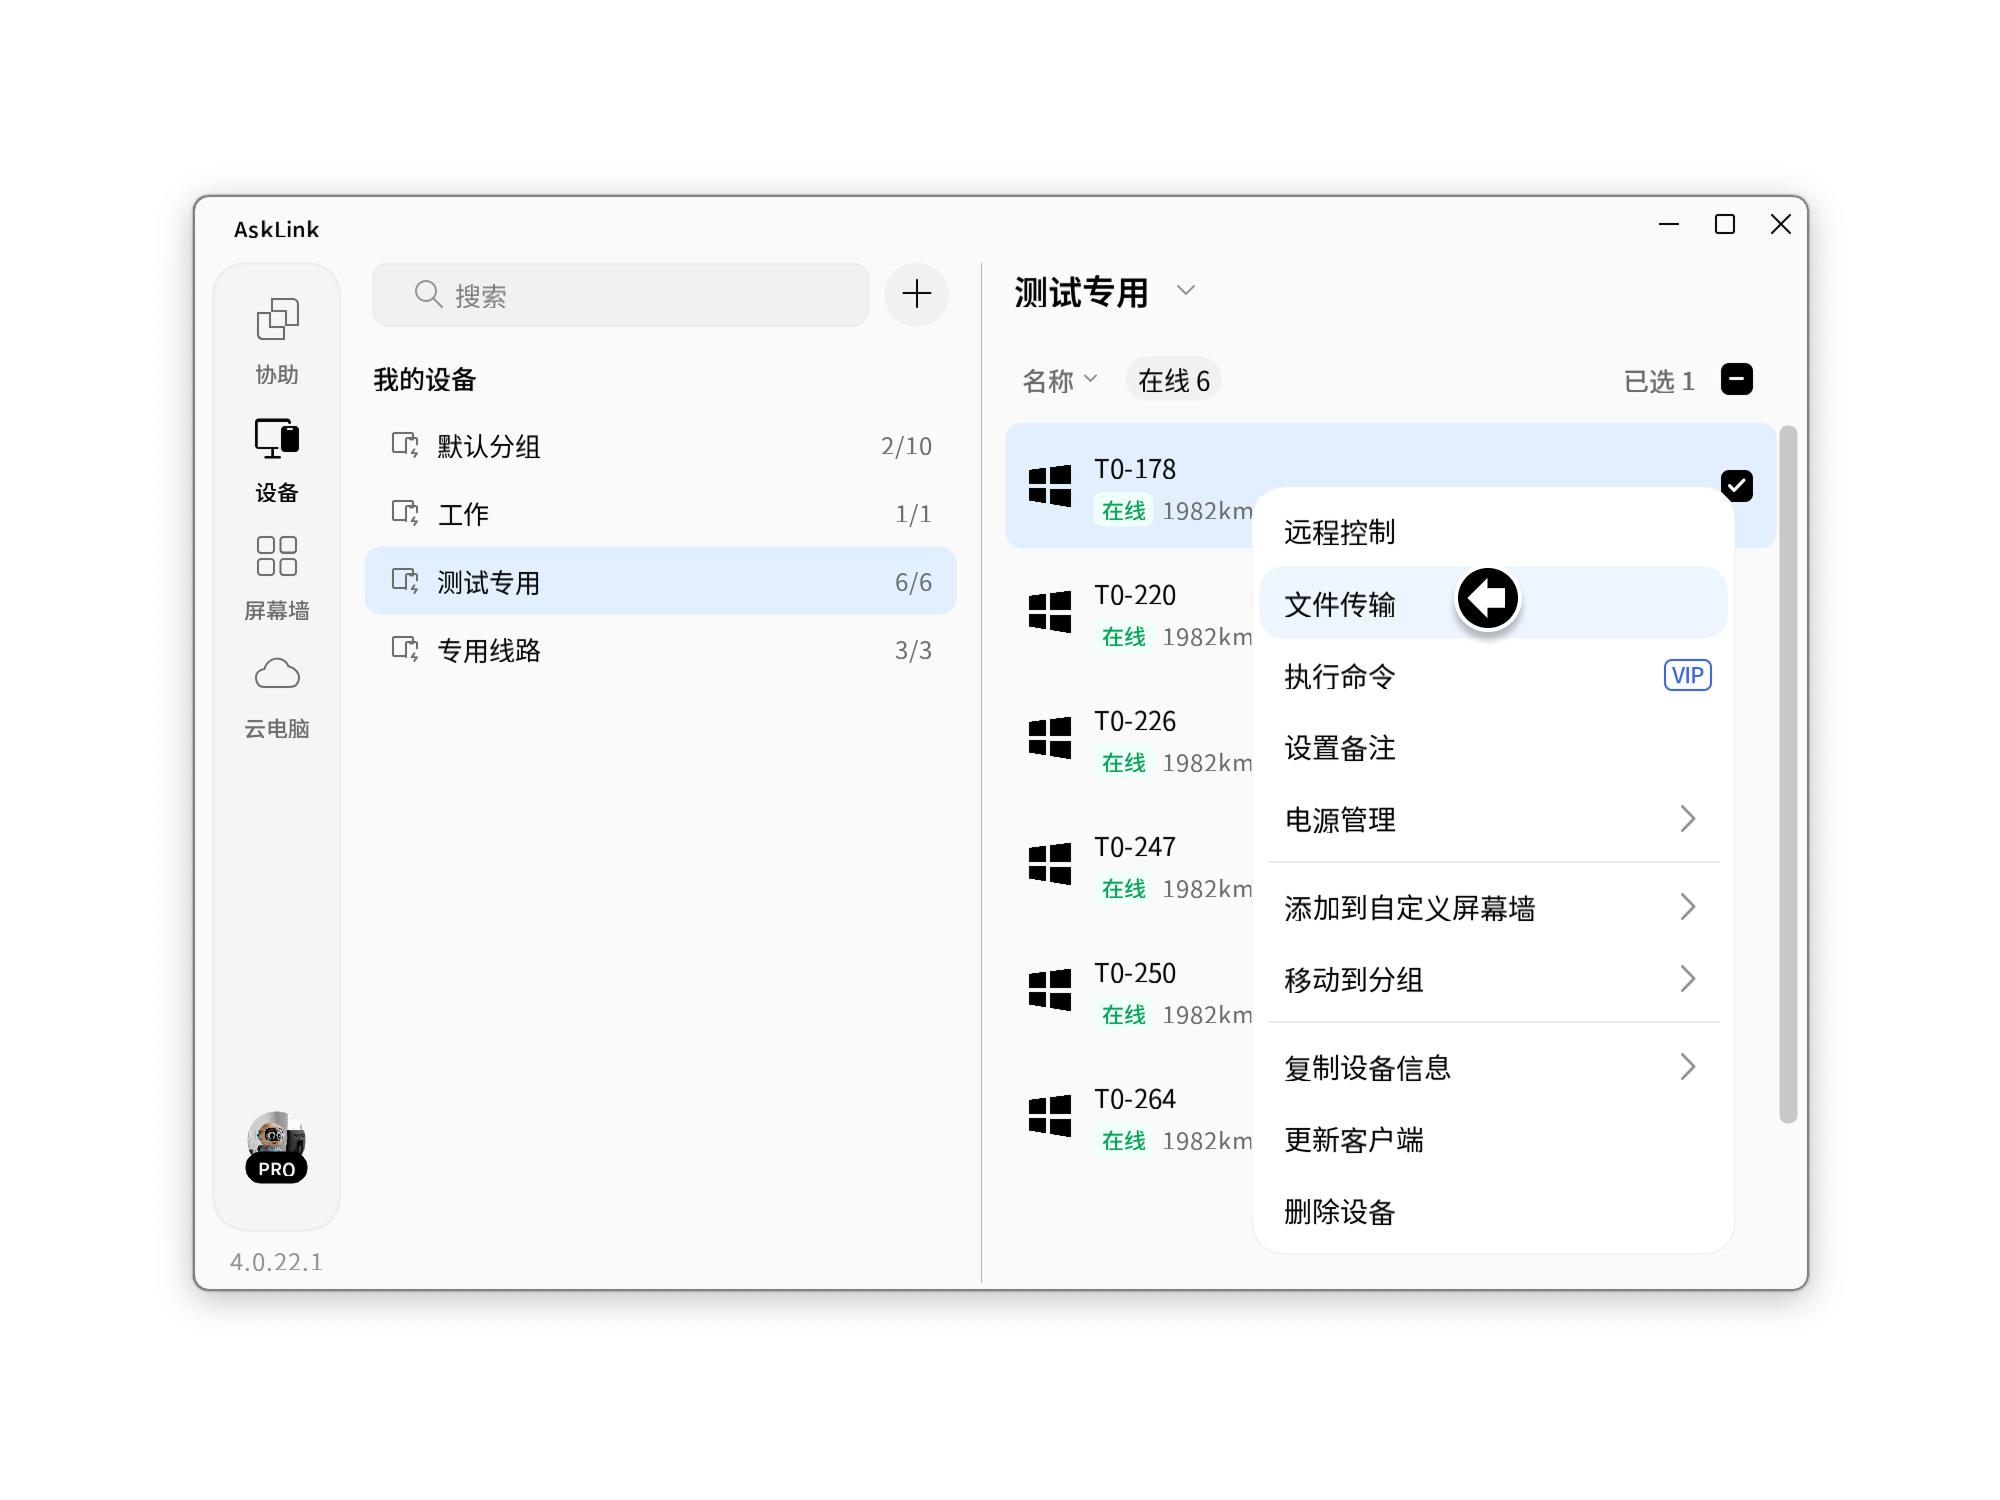Image resolution: width=2000 pixels, height=1500 pixels.
Task: Select 文件传输 from the context menu
Action: click(1340, 604)
